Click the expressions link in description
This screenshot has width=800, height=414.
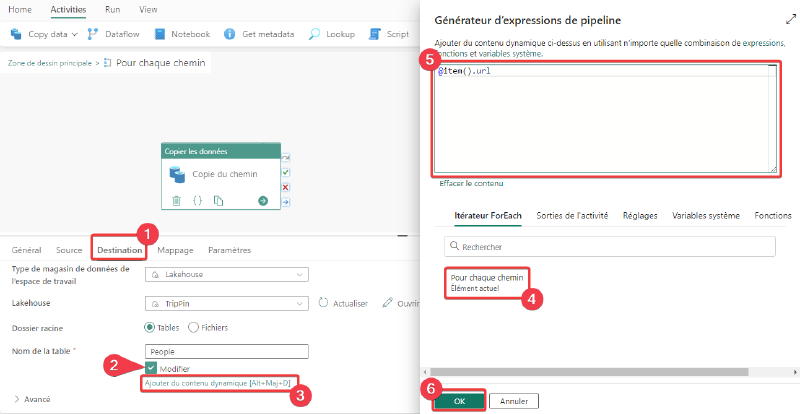tap(761, 44)
